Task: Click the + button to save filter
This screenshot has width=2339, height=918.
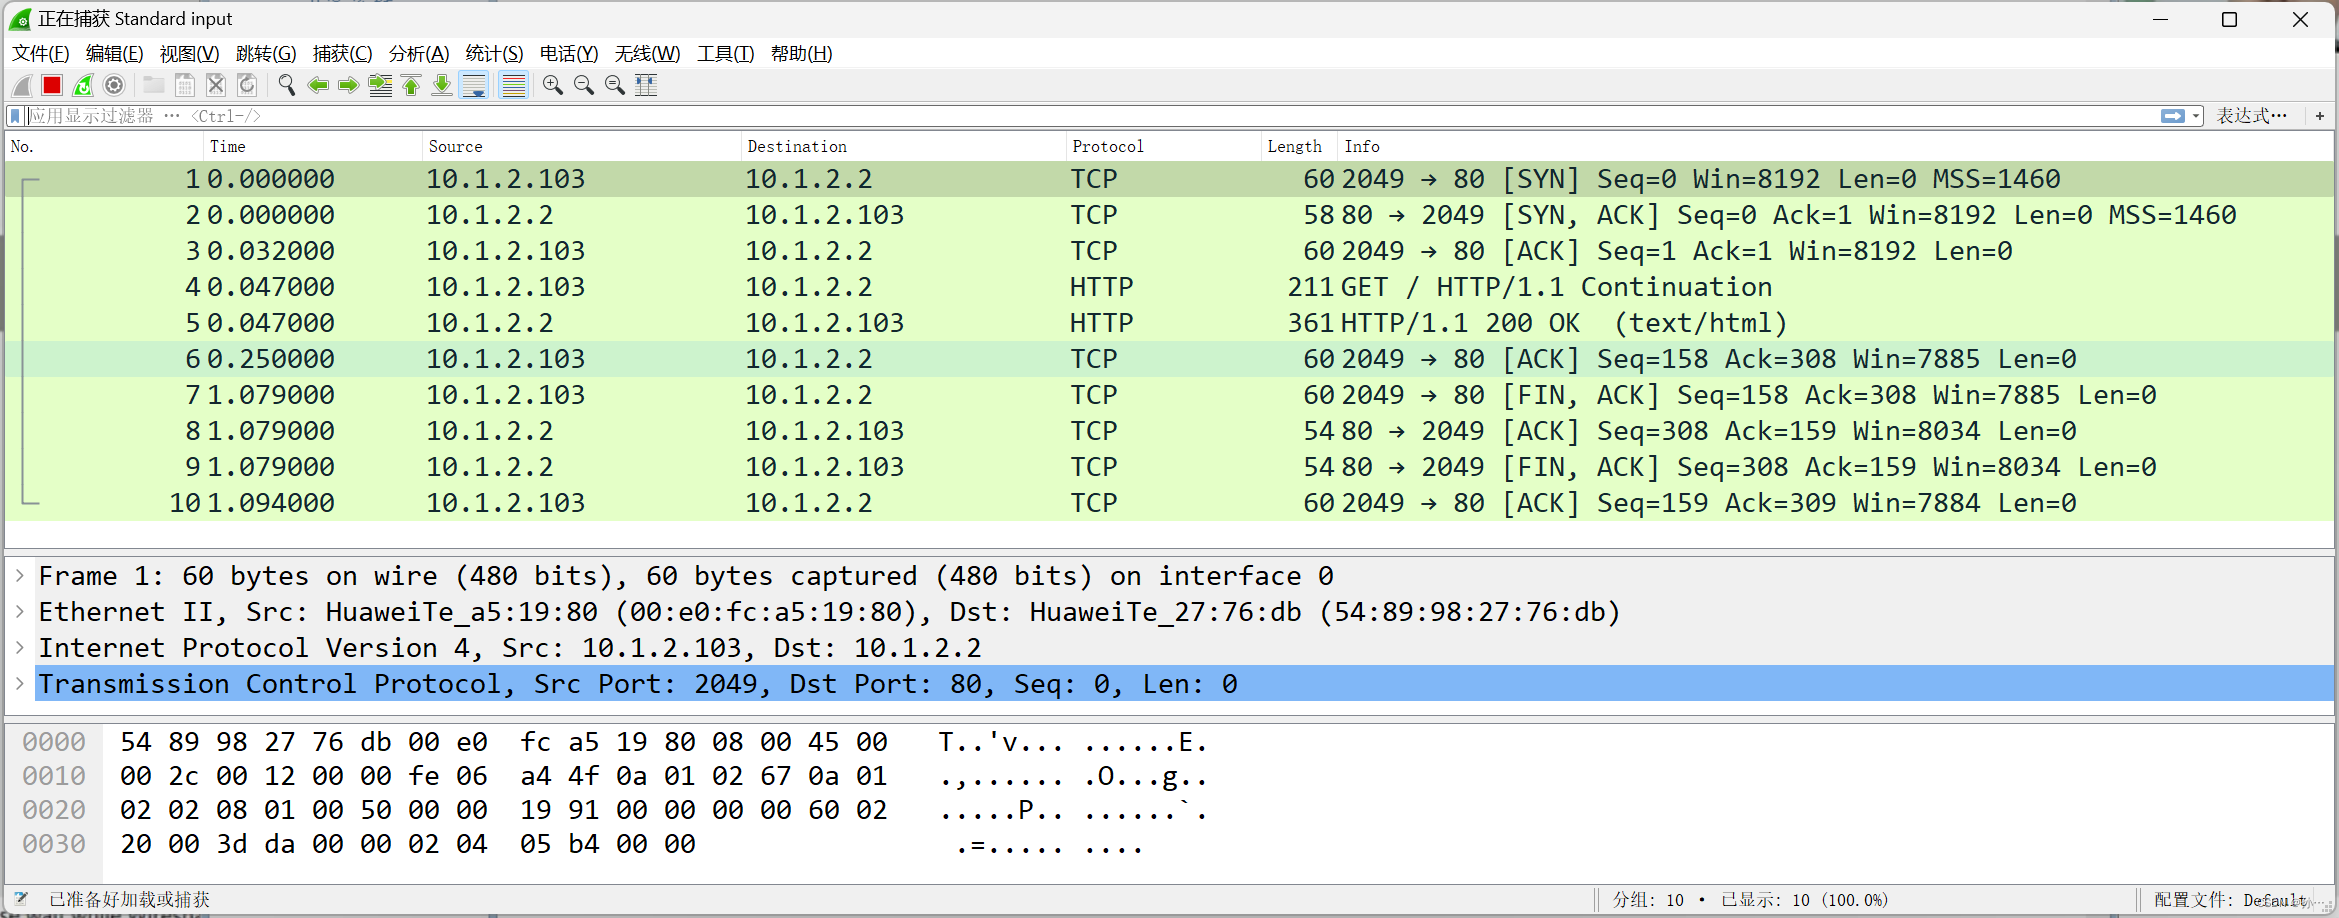Action: click(2319, 116)
